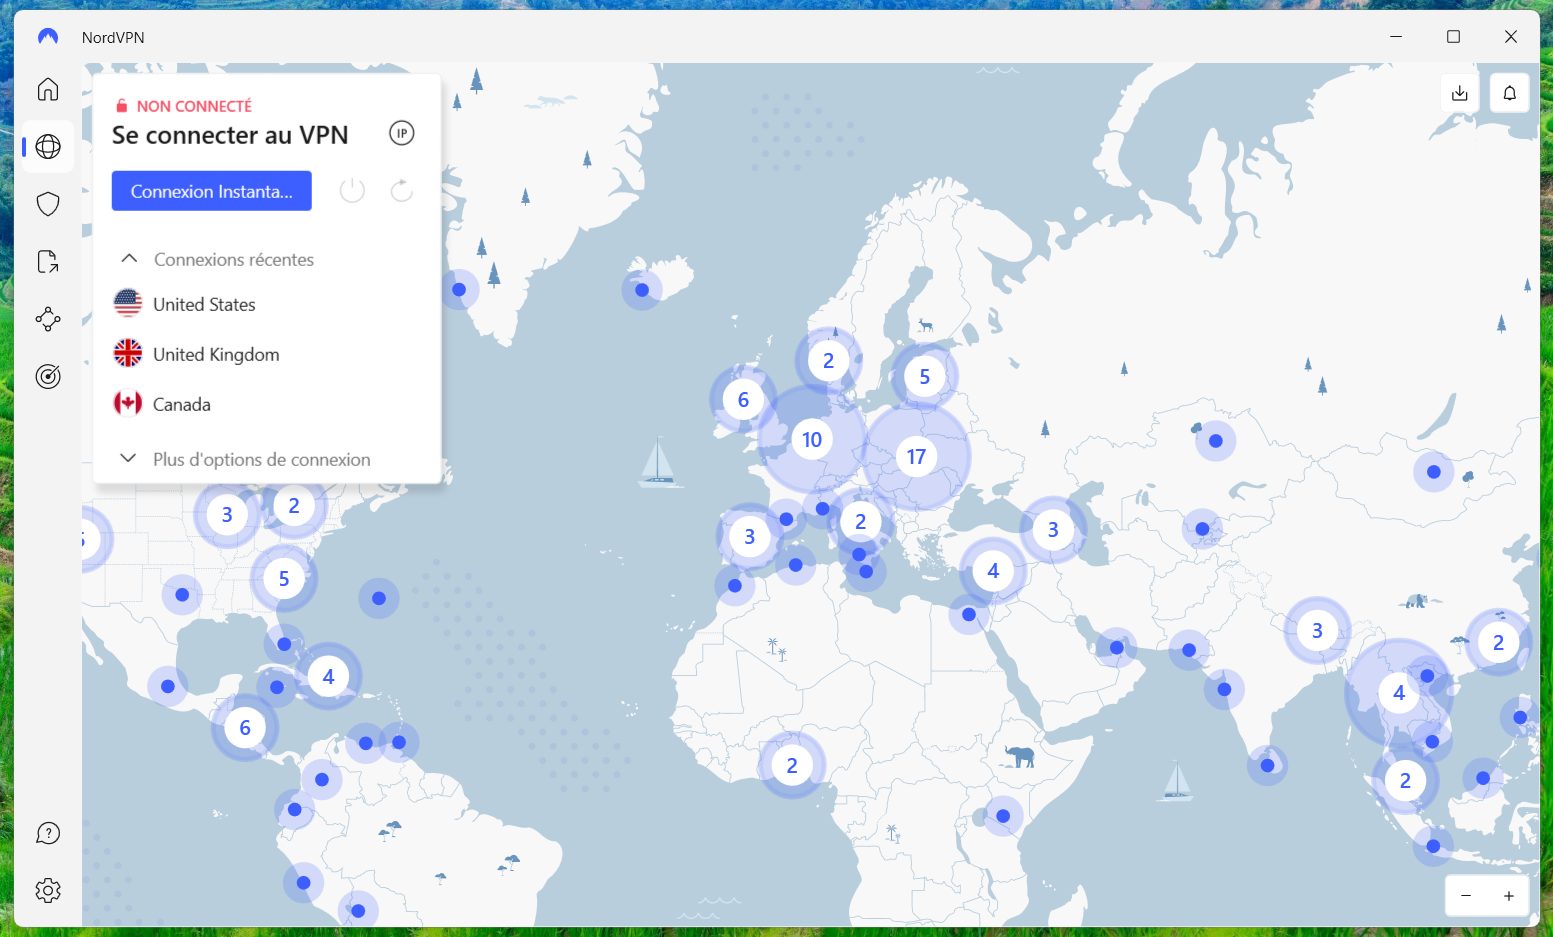Select the Sri Lanka server dot
1553x937 pixels.
click(1267, 766)
